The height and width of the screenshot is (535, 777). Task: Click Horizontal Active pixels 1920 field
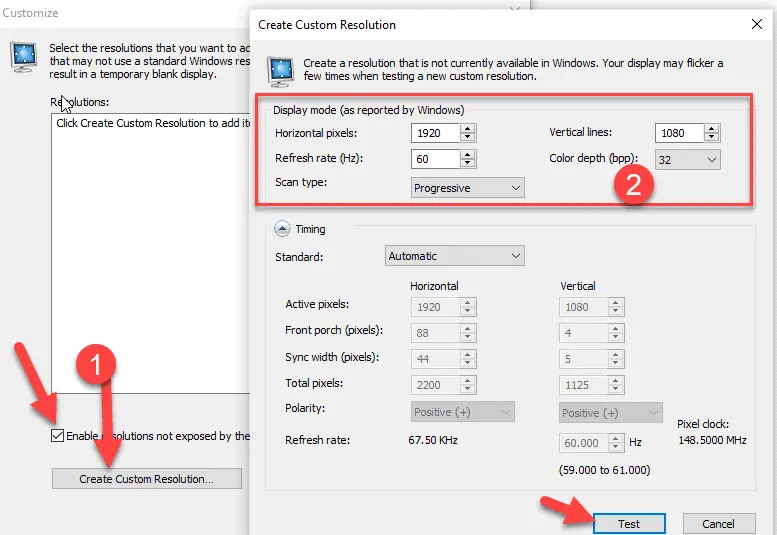point(436,307)
